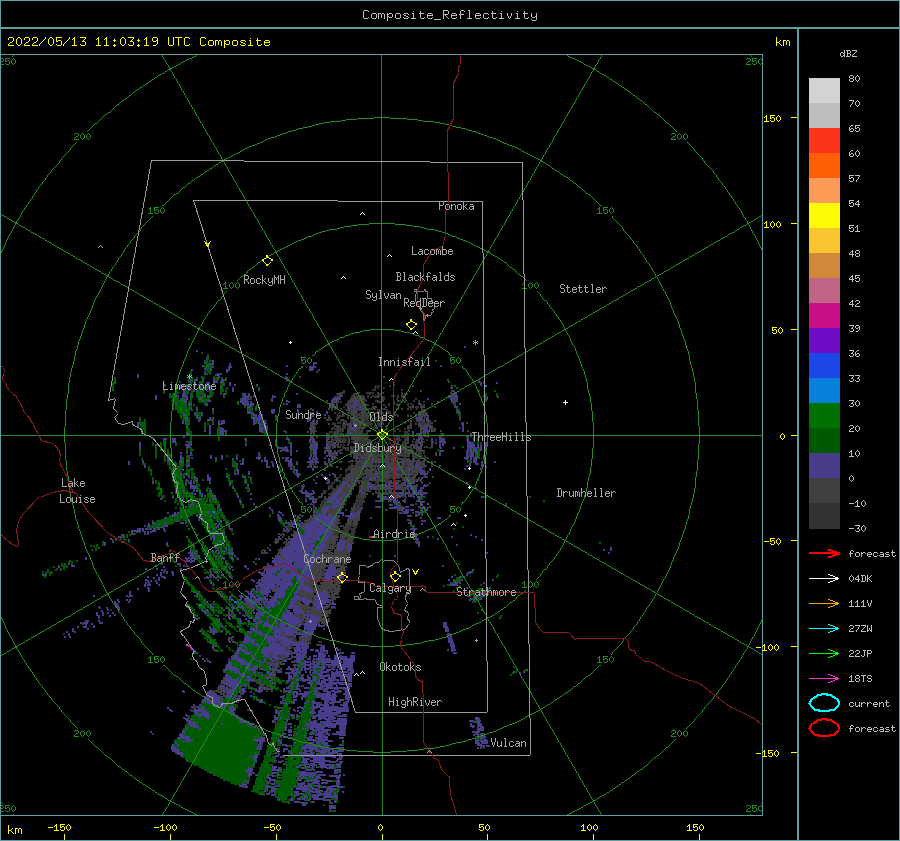Click the Okotoks label
This screenshot has width=900, height=841.
400,666
